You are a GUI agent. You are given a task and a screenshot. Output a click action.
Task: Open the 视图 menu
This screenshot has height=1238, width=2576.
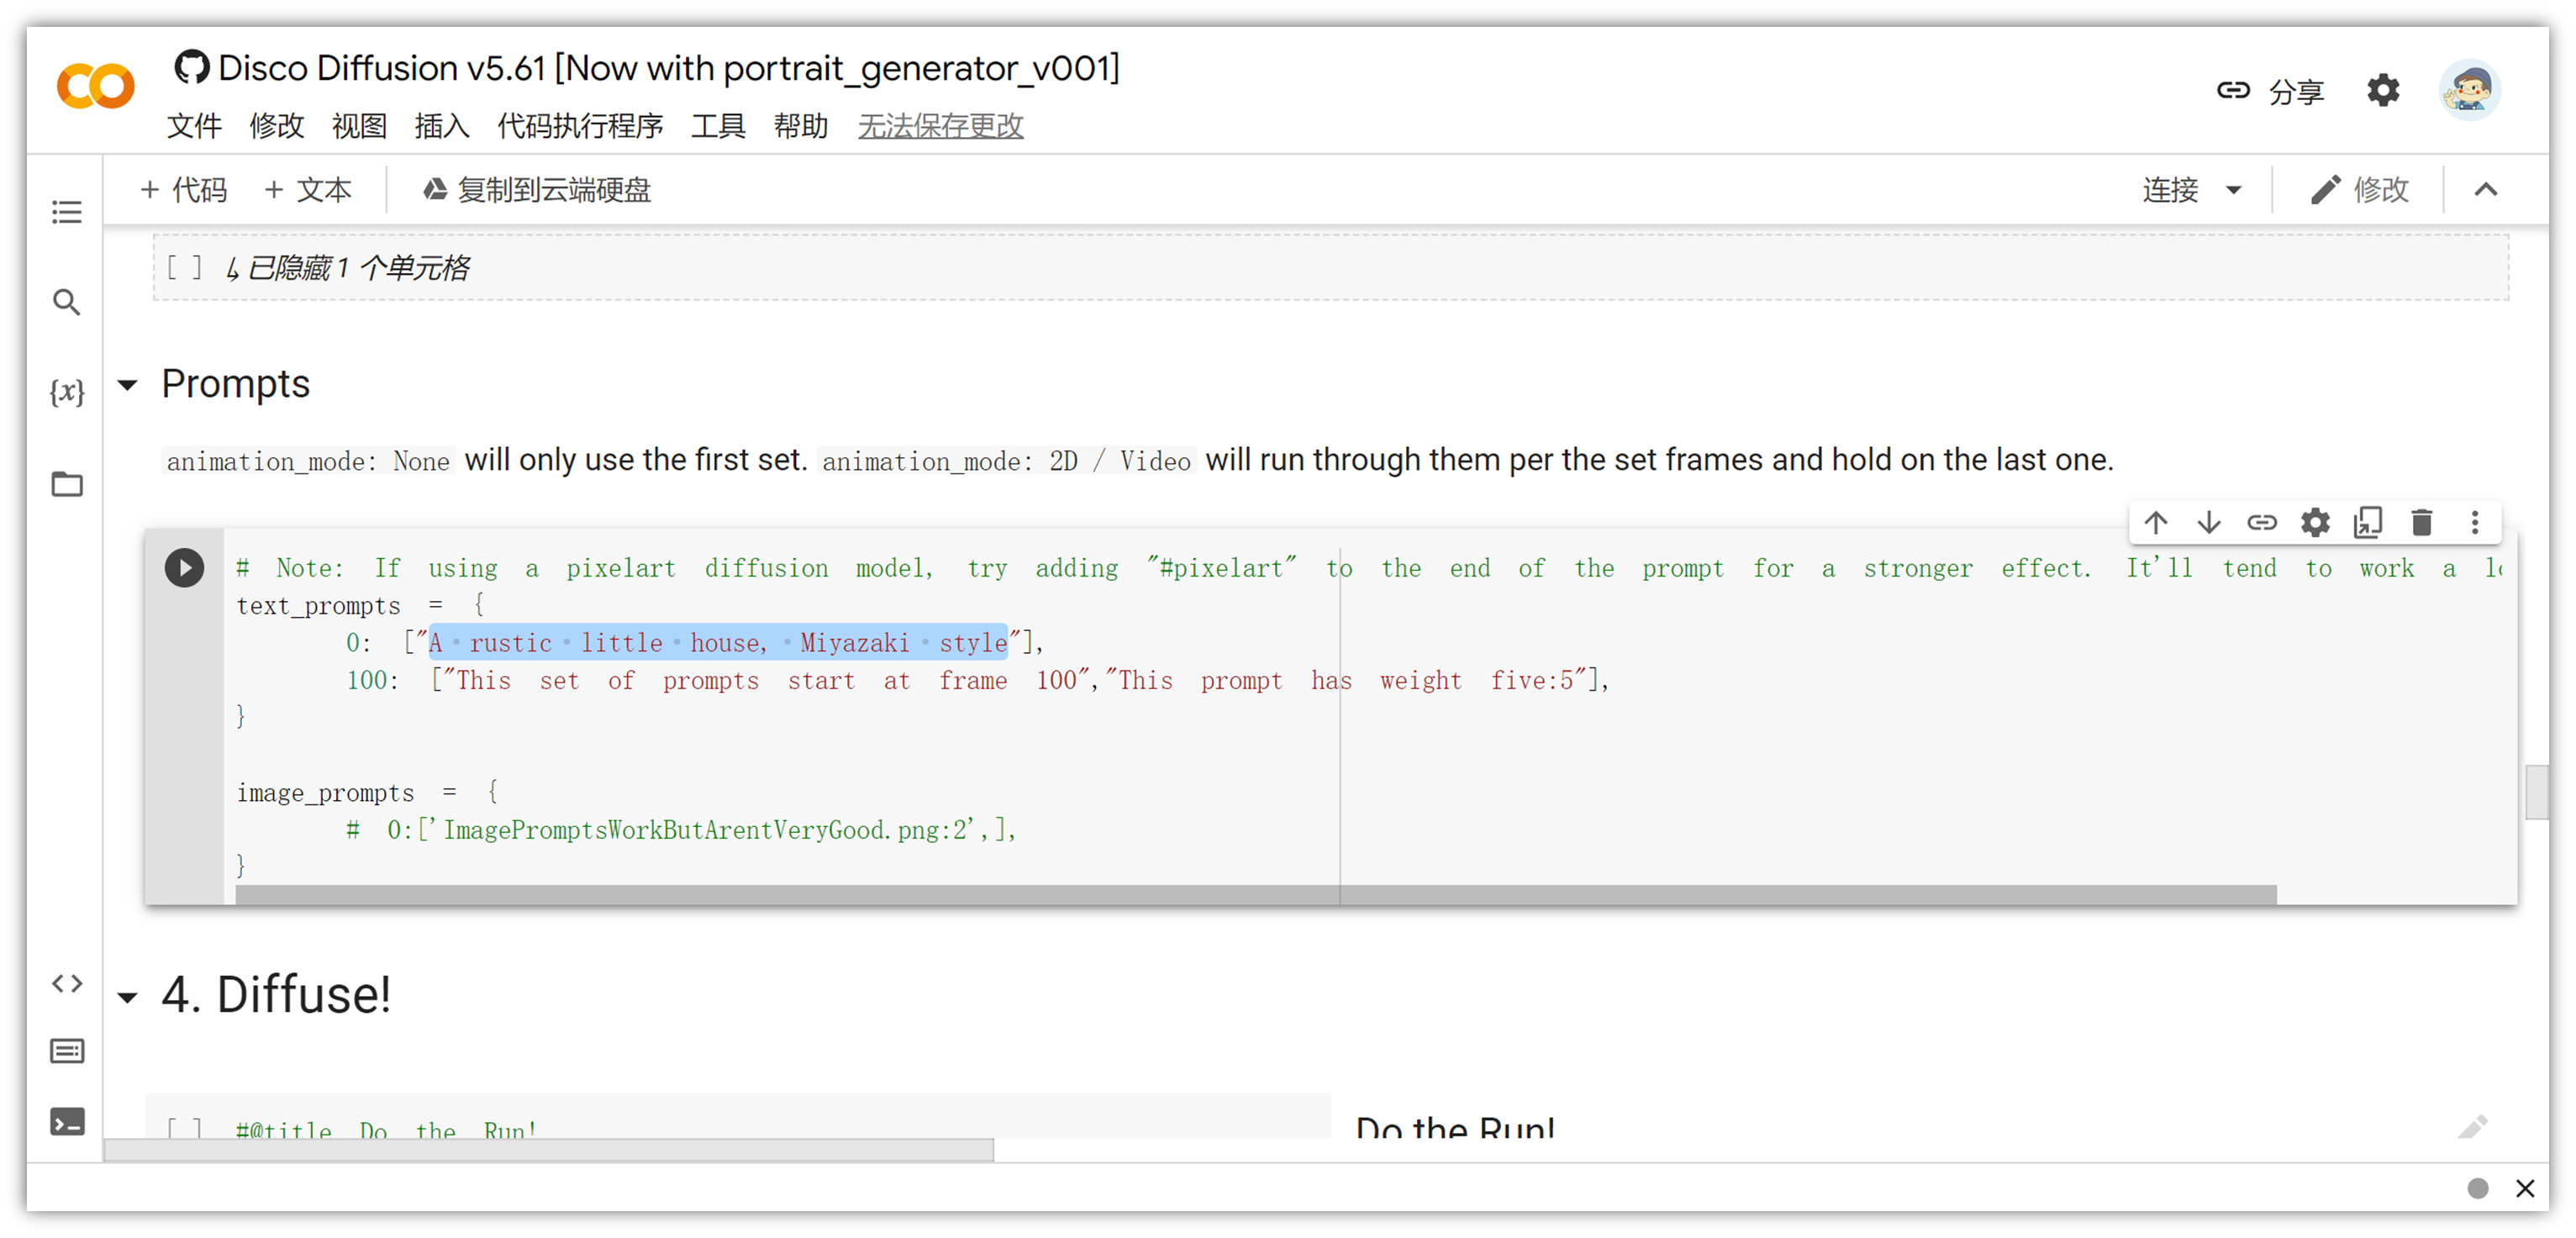[x=359, y=126]
